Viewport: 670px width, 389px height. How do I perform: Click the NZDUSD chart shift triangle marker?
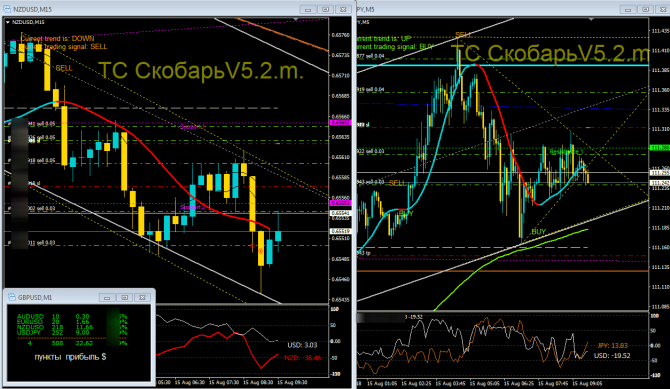[296, 19]
